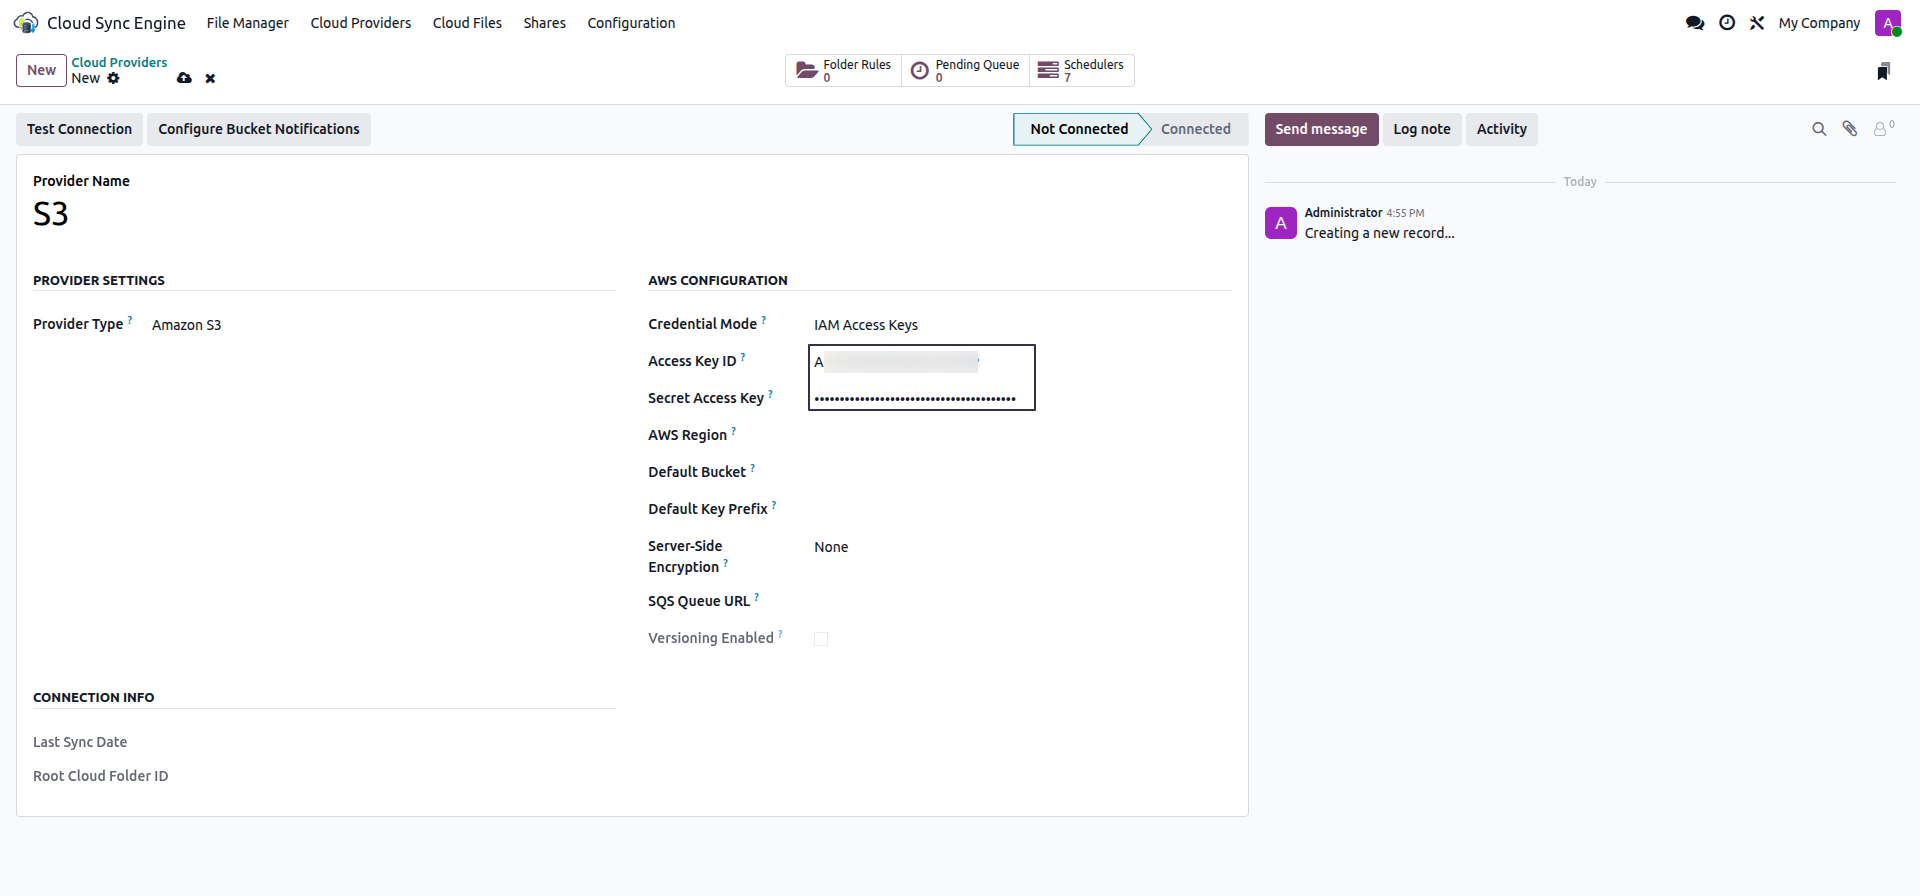This screenshot has width=1920, height=896.
Task: Toggle the Versioning Enabled checkbox
Action: tap(821, 639)
